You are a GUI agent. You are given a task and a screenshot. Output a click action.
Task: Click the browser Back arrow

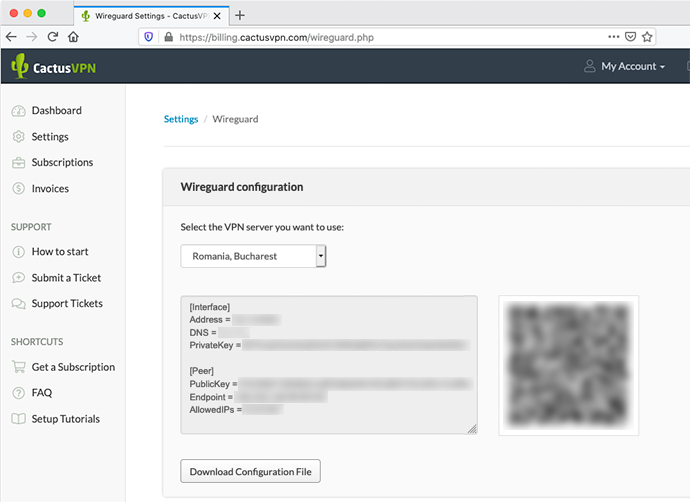click(11, 37)
